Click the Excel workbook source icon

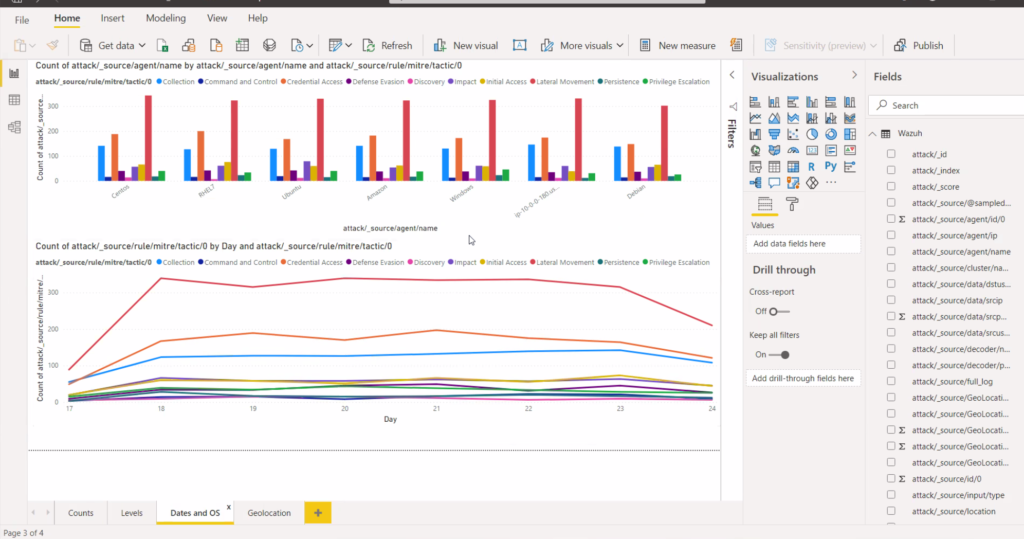(163, 46)
